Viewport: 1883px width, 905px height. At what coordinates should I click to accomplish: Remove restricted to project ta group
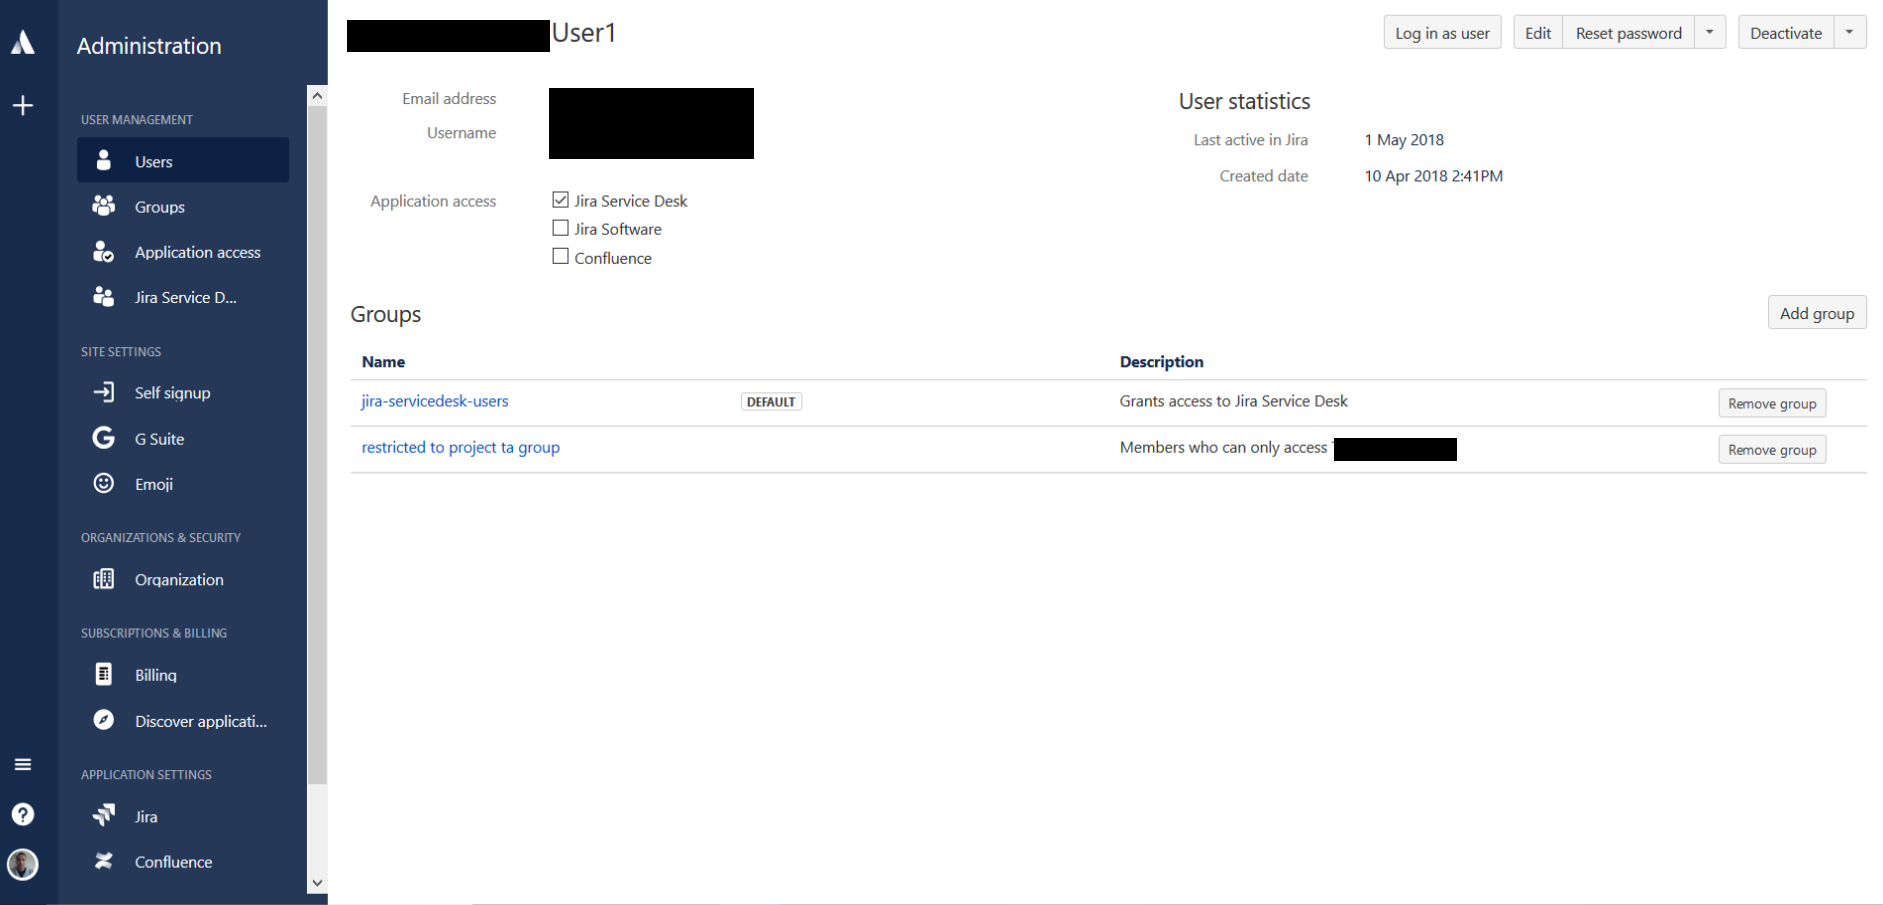click(x=1772, y=450)
